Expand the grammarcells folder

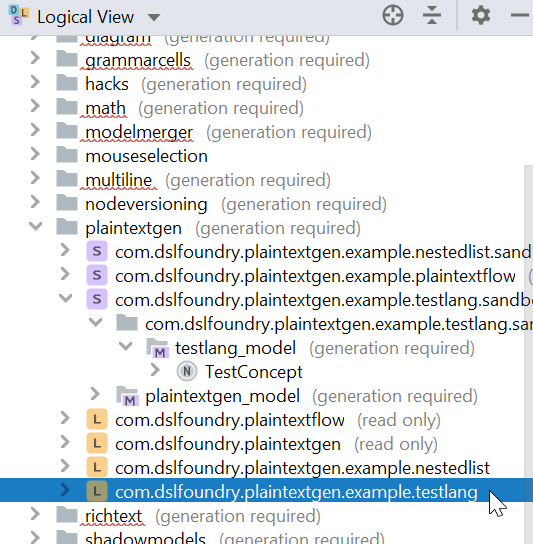[35, 58]
